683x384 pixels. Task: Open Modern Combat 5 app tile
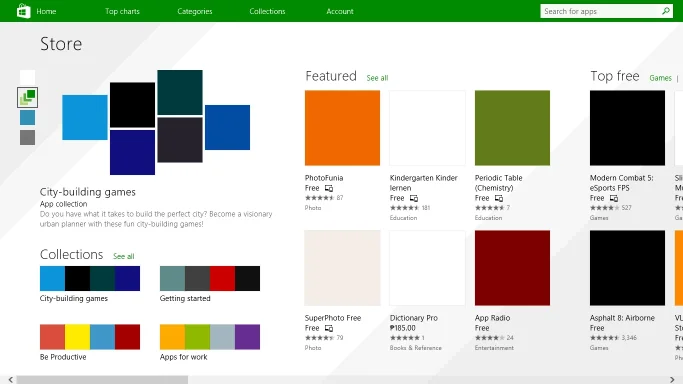[627, 128]
